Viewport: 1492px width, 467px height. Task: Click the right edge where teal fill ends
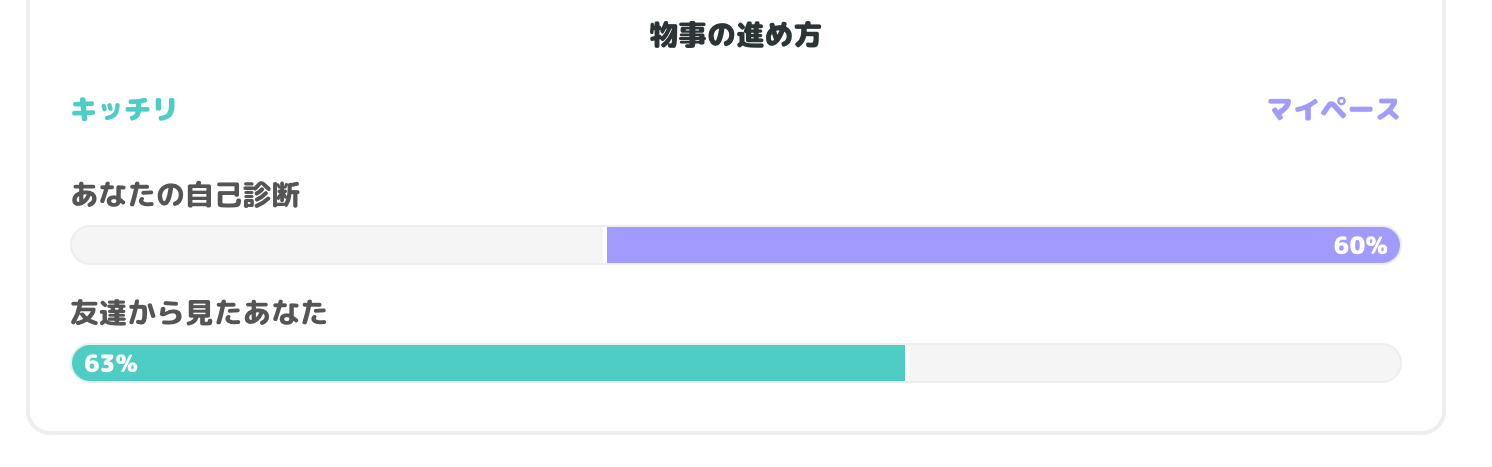tap(903, 363)
